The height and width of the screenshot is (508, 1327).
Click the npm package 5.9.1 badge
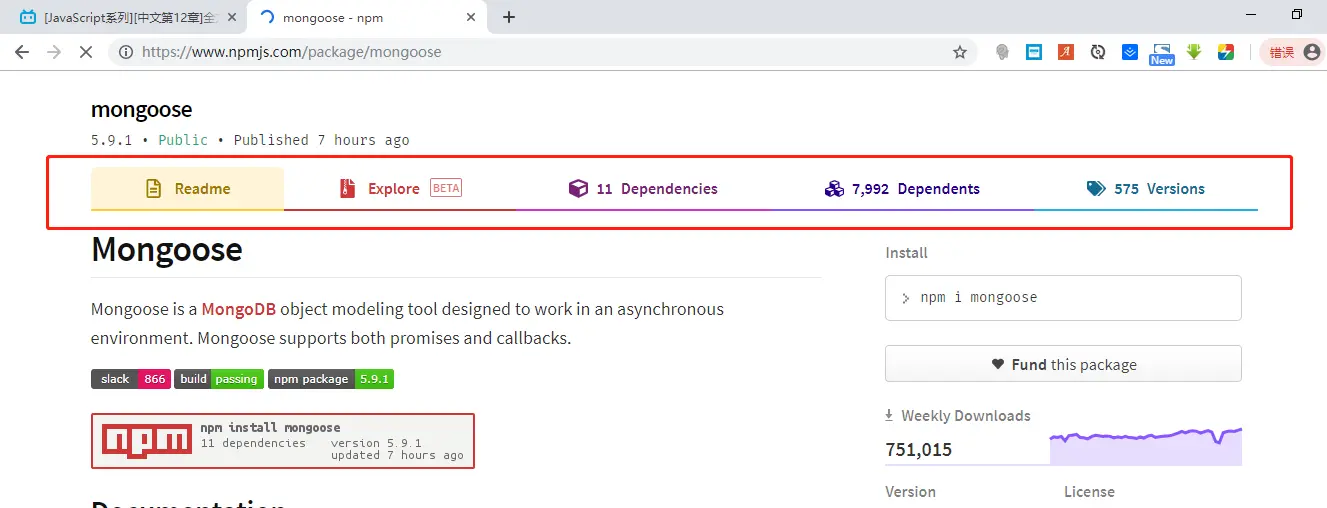click(331, 379)
